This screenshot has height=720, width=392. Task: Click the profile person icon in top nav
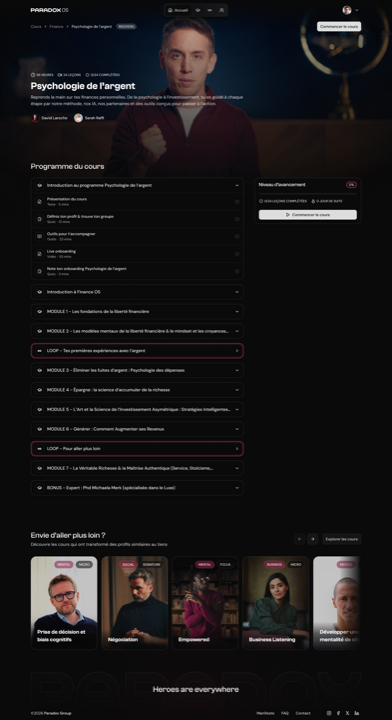coord(222,10)
